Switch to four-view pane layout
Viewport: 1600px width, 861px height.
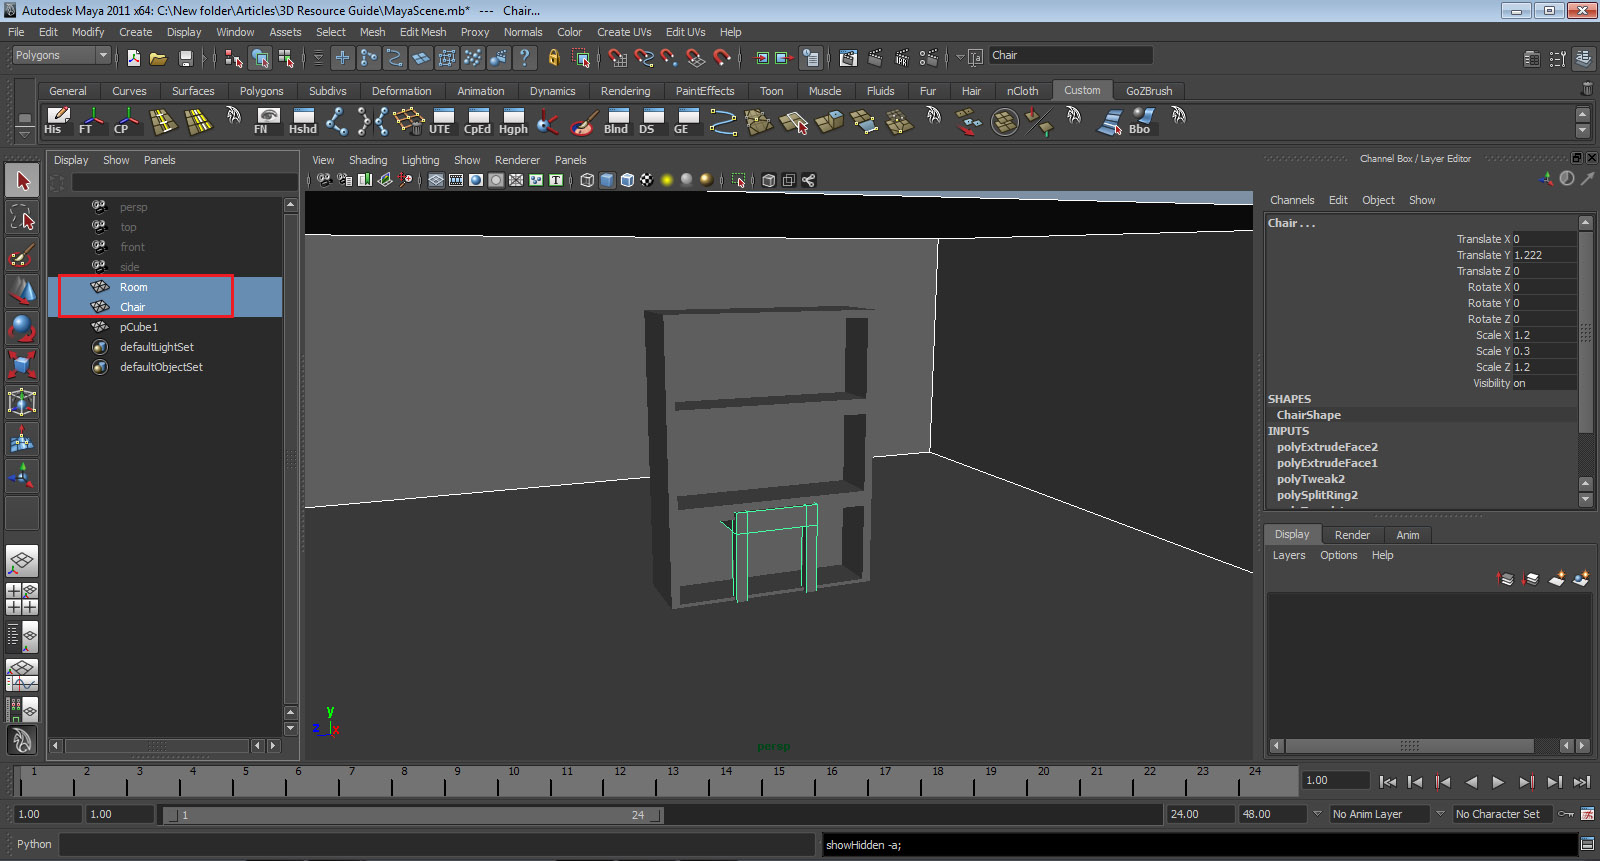[22, 598]
